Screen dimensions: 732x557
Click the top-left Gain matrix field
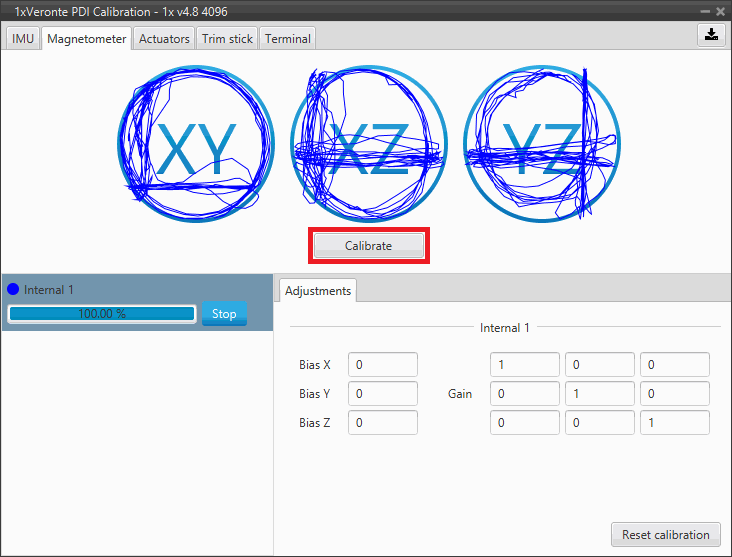[524, 365]
